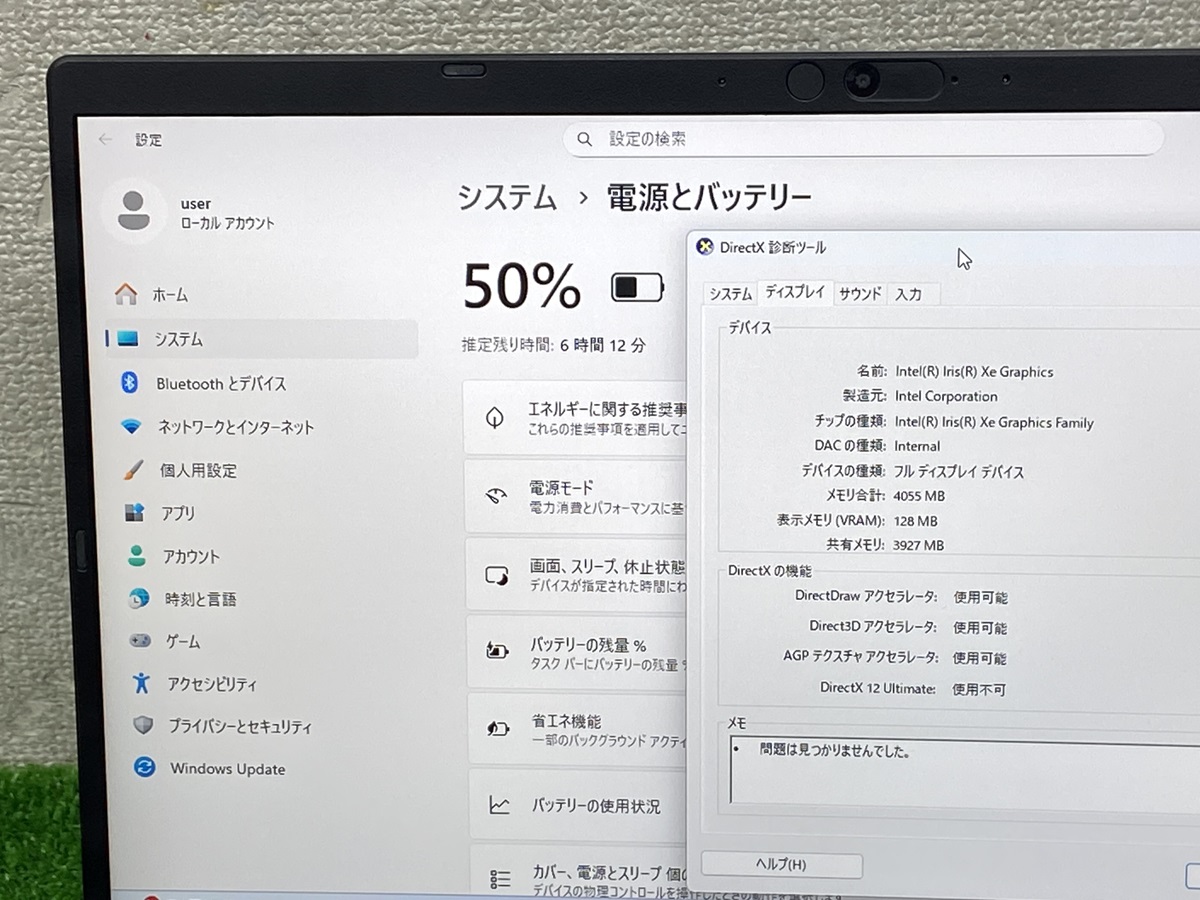Screen dimensions: 1200x900
Task: Open Windows Update in sidebar
Action: [x=227, y=769]
